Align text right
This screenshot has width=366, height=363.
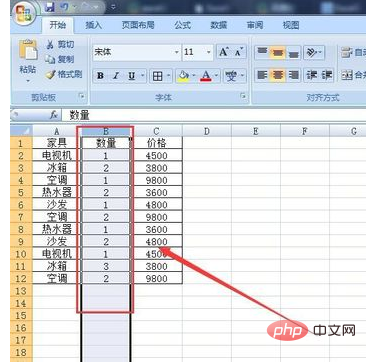(293, 75)
